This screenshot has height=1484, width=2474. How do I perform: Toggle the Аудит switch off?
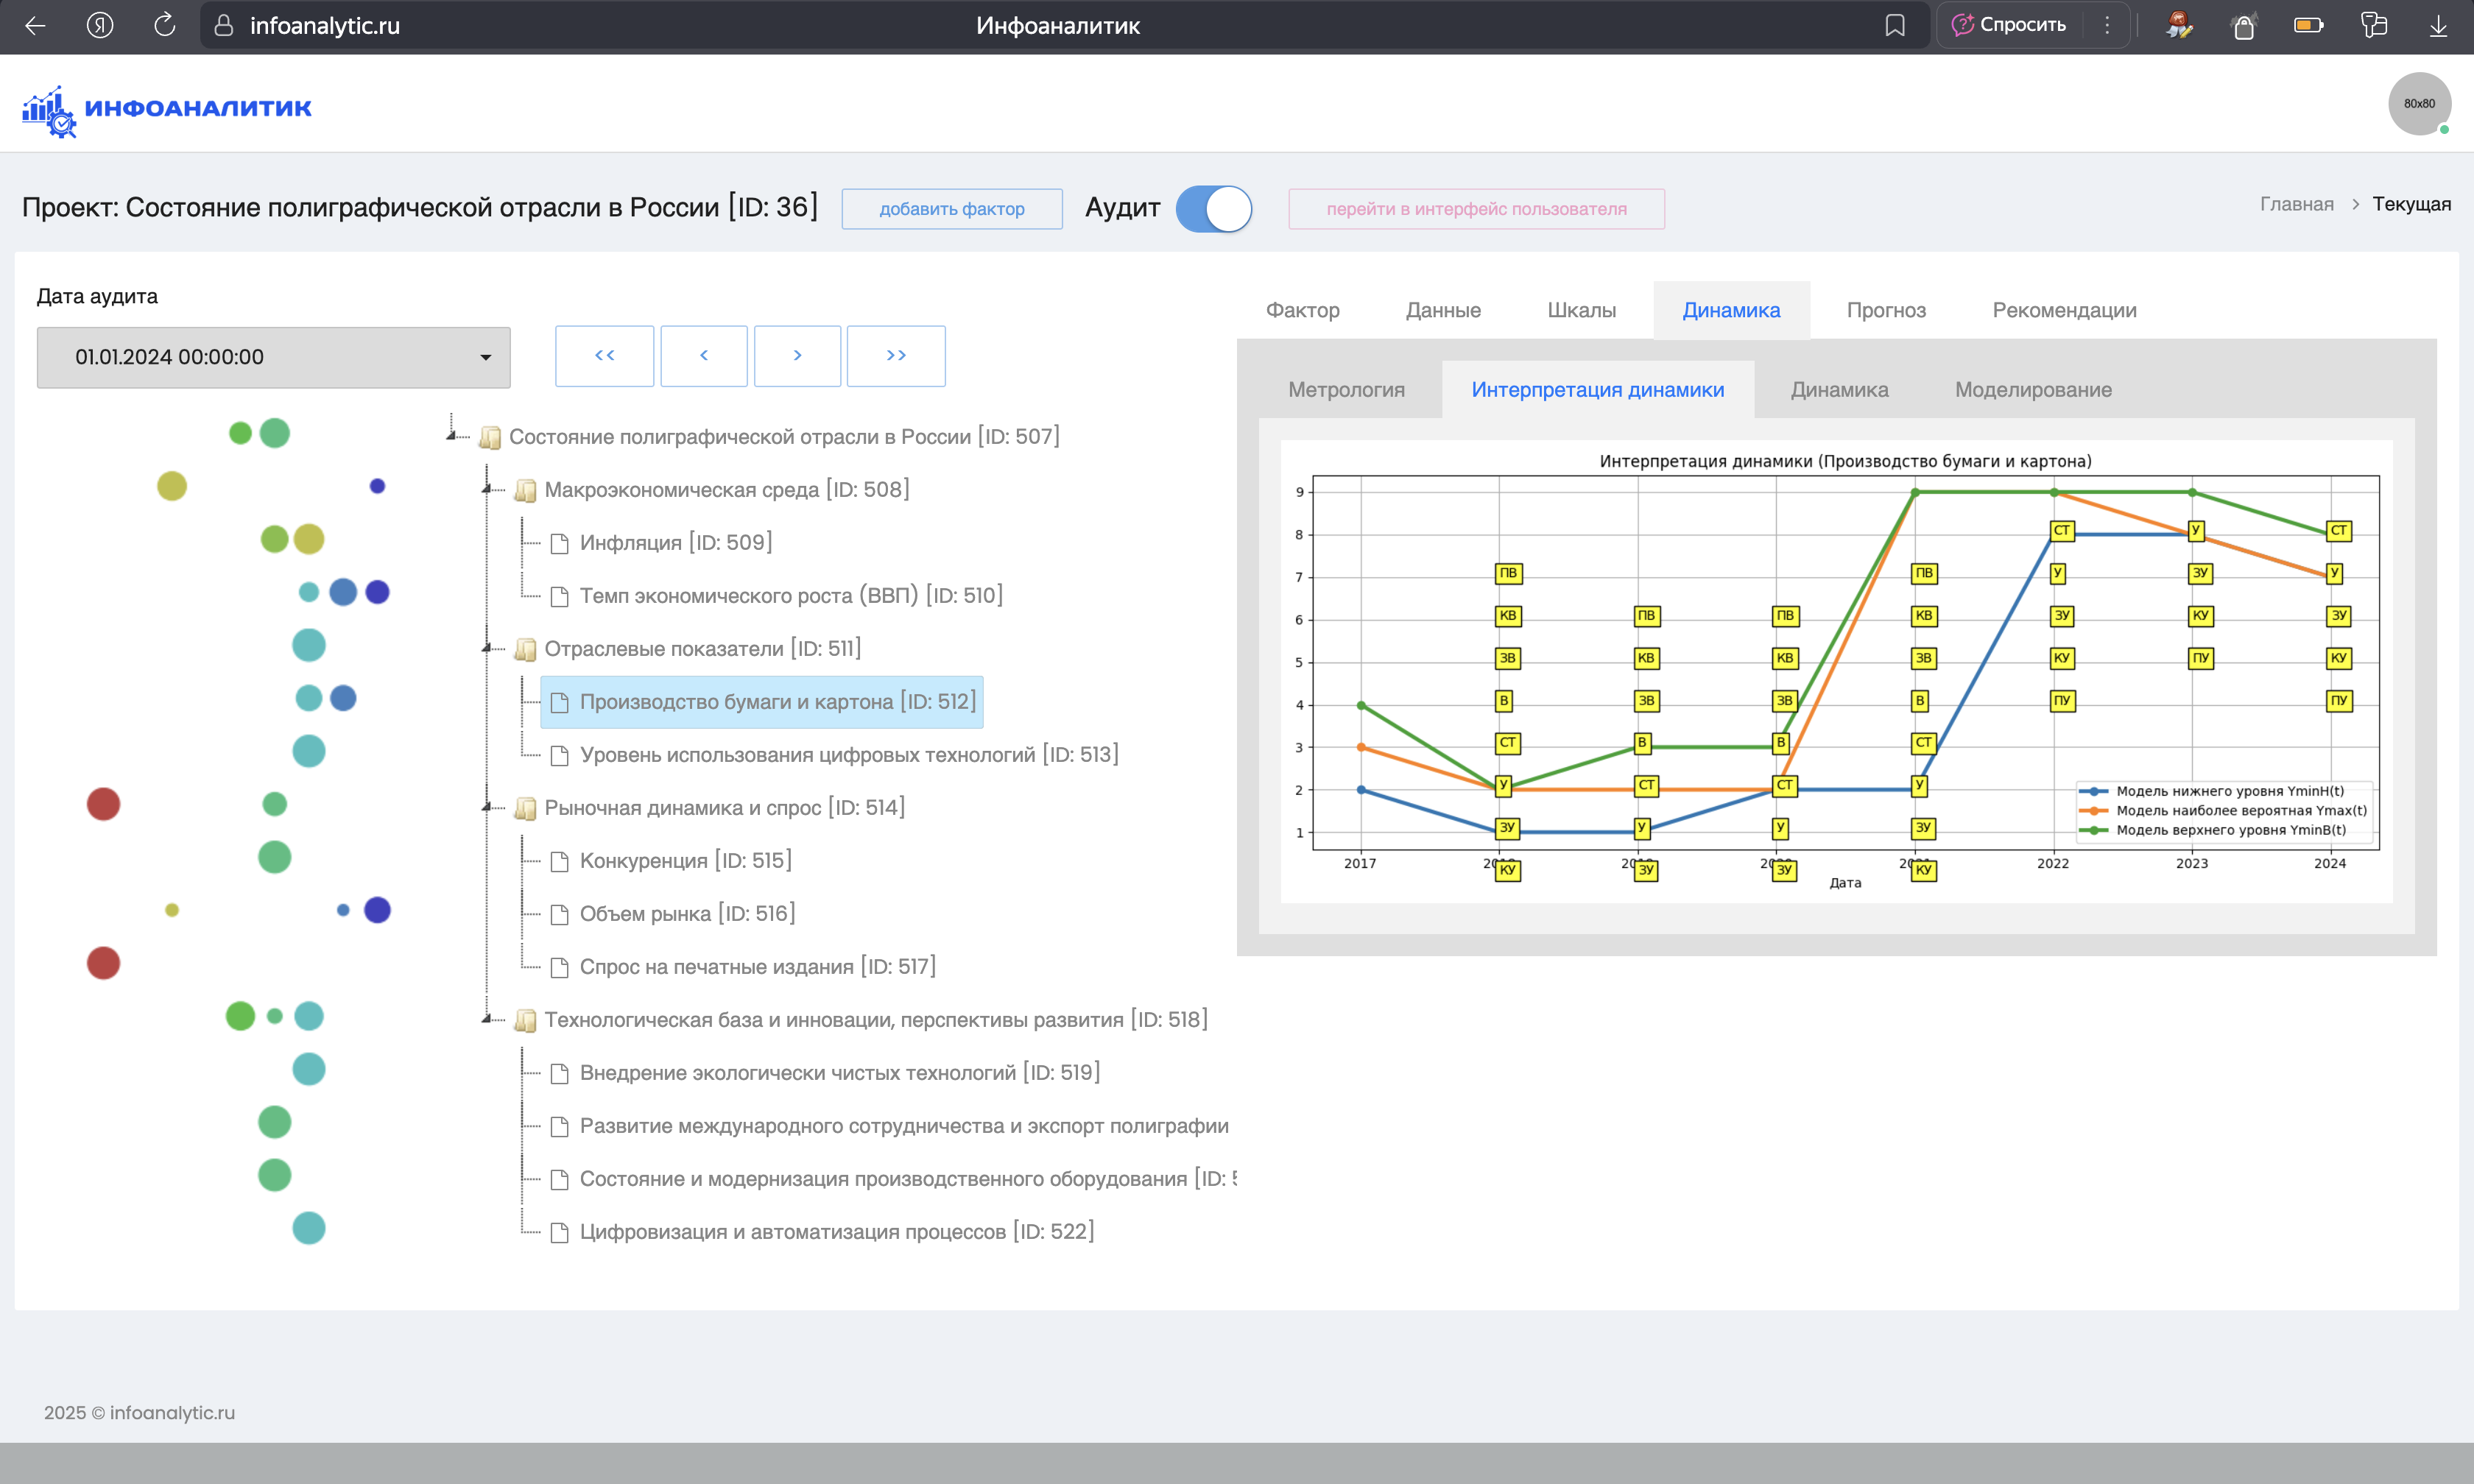coord(1214,209)
